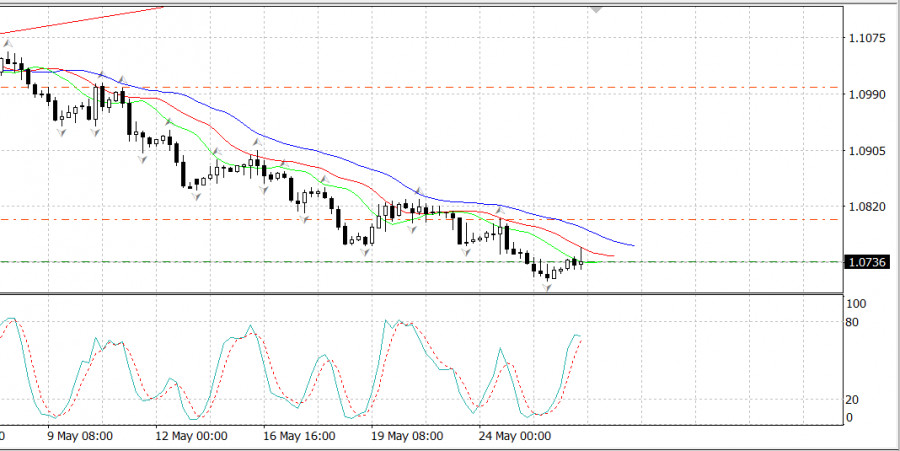The width and height of the screenshot is (900, 451).
Task: Click the right end of the blue moving average
Action: [x=633, y=245]
